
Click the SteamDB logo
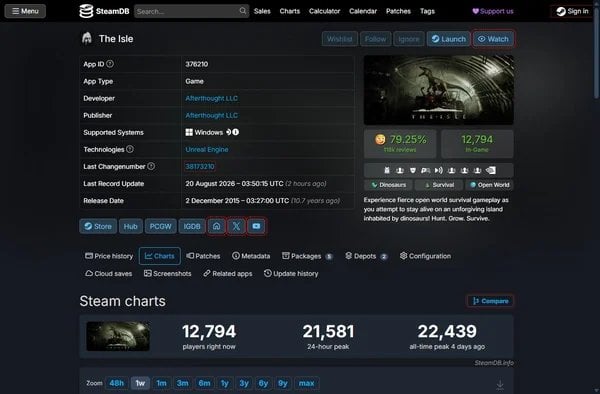[x=104, y=11]
